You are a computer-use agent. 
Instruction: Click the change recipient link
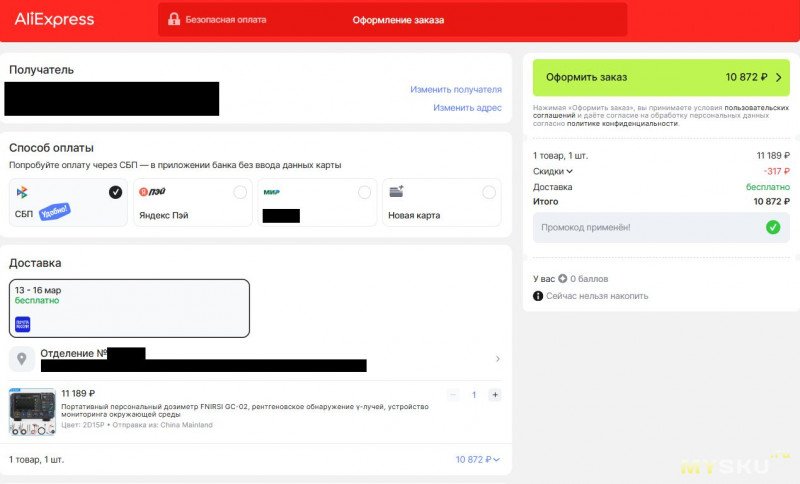(x=455, y=89)
